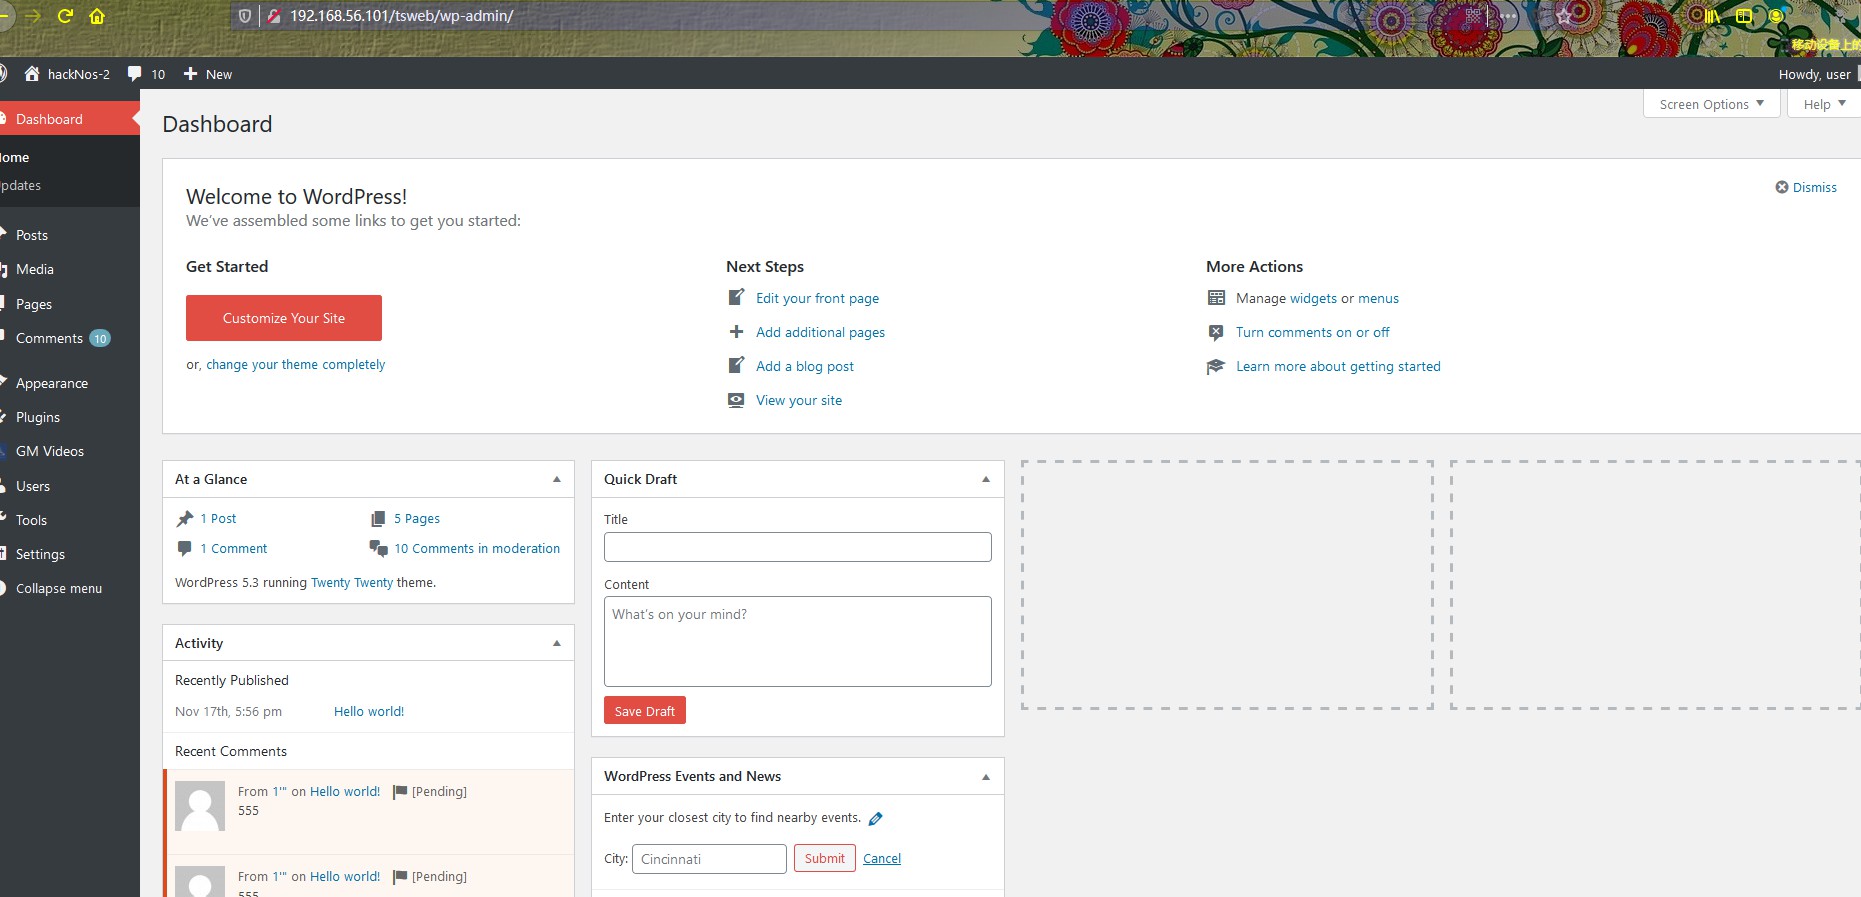Click the avatar of first pending comment

(x=200, y=806)
